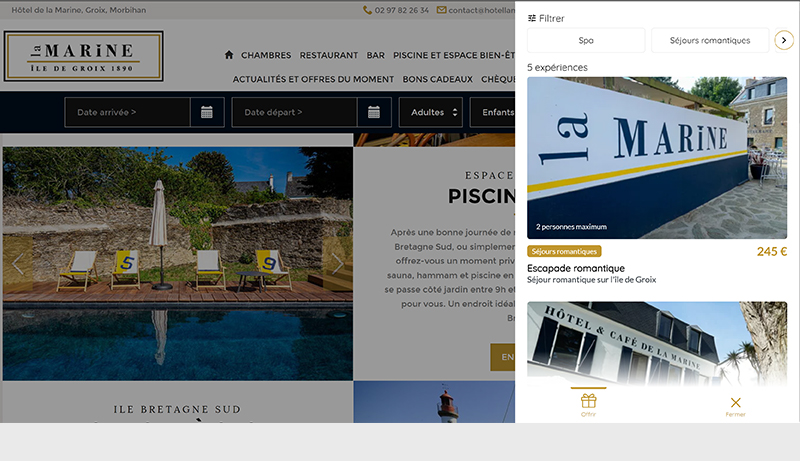Screen dimensions: 800x461
Task: Advance to next pool slideshow image
Action: tap(337, 264)
